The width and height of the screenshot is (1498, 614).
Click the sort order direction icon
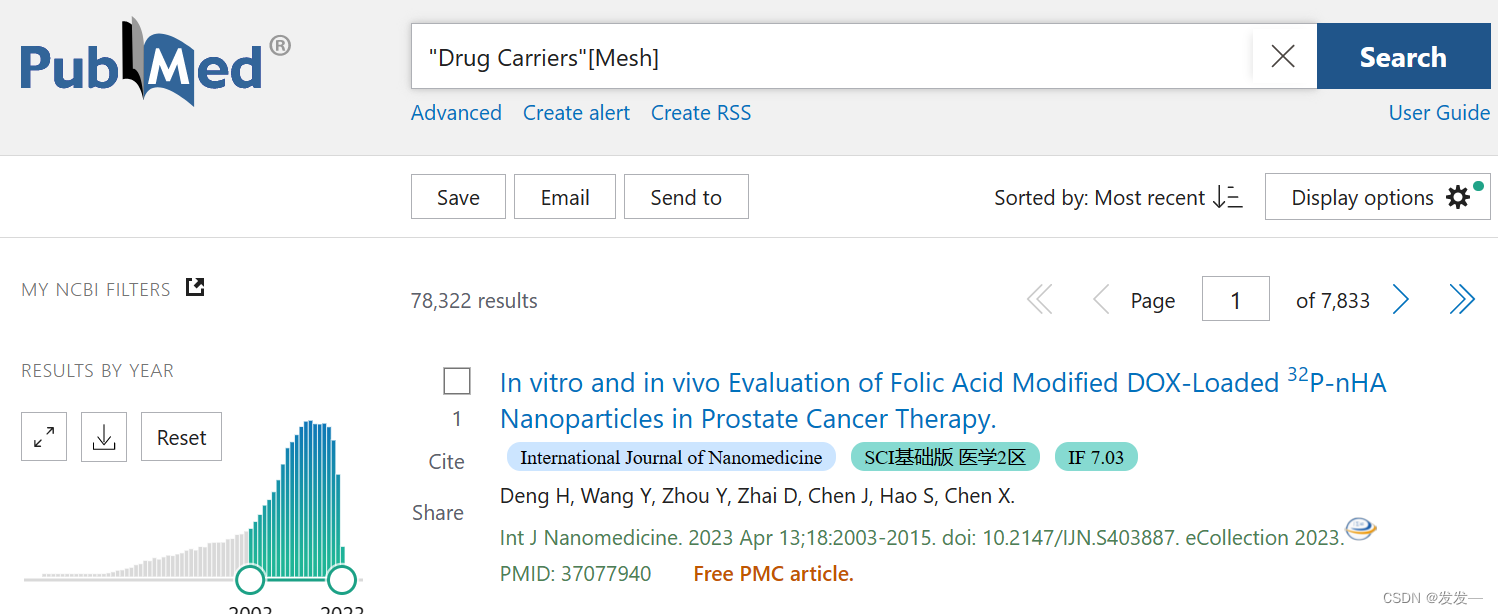(x=1228, y=197)
